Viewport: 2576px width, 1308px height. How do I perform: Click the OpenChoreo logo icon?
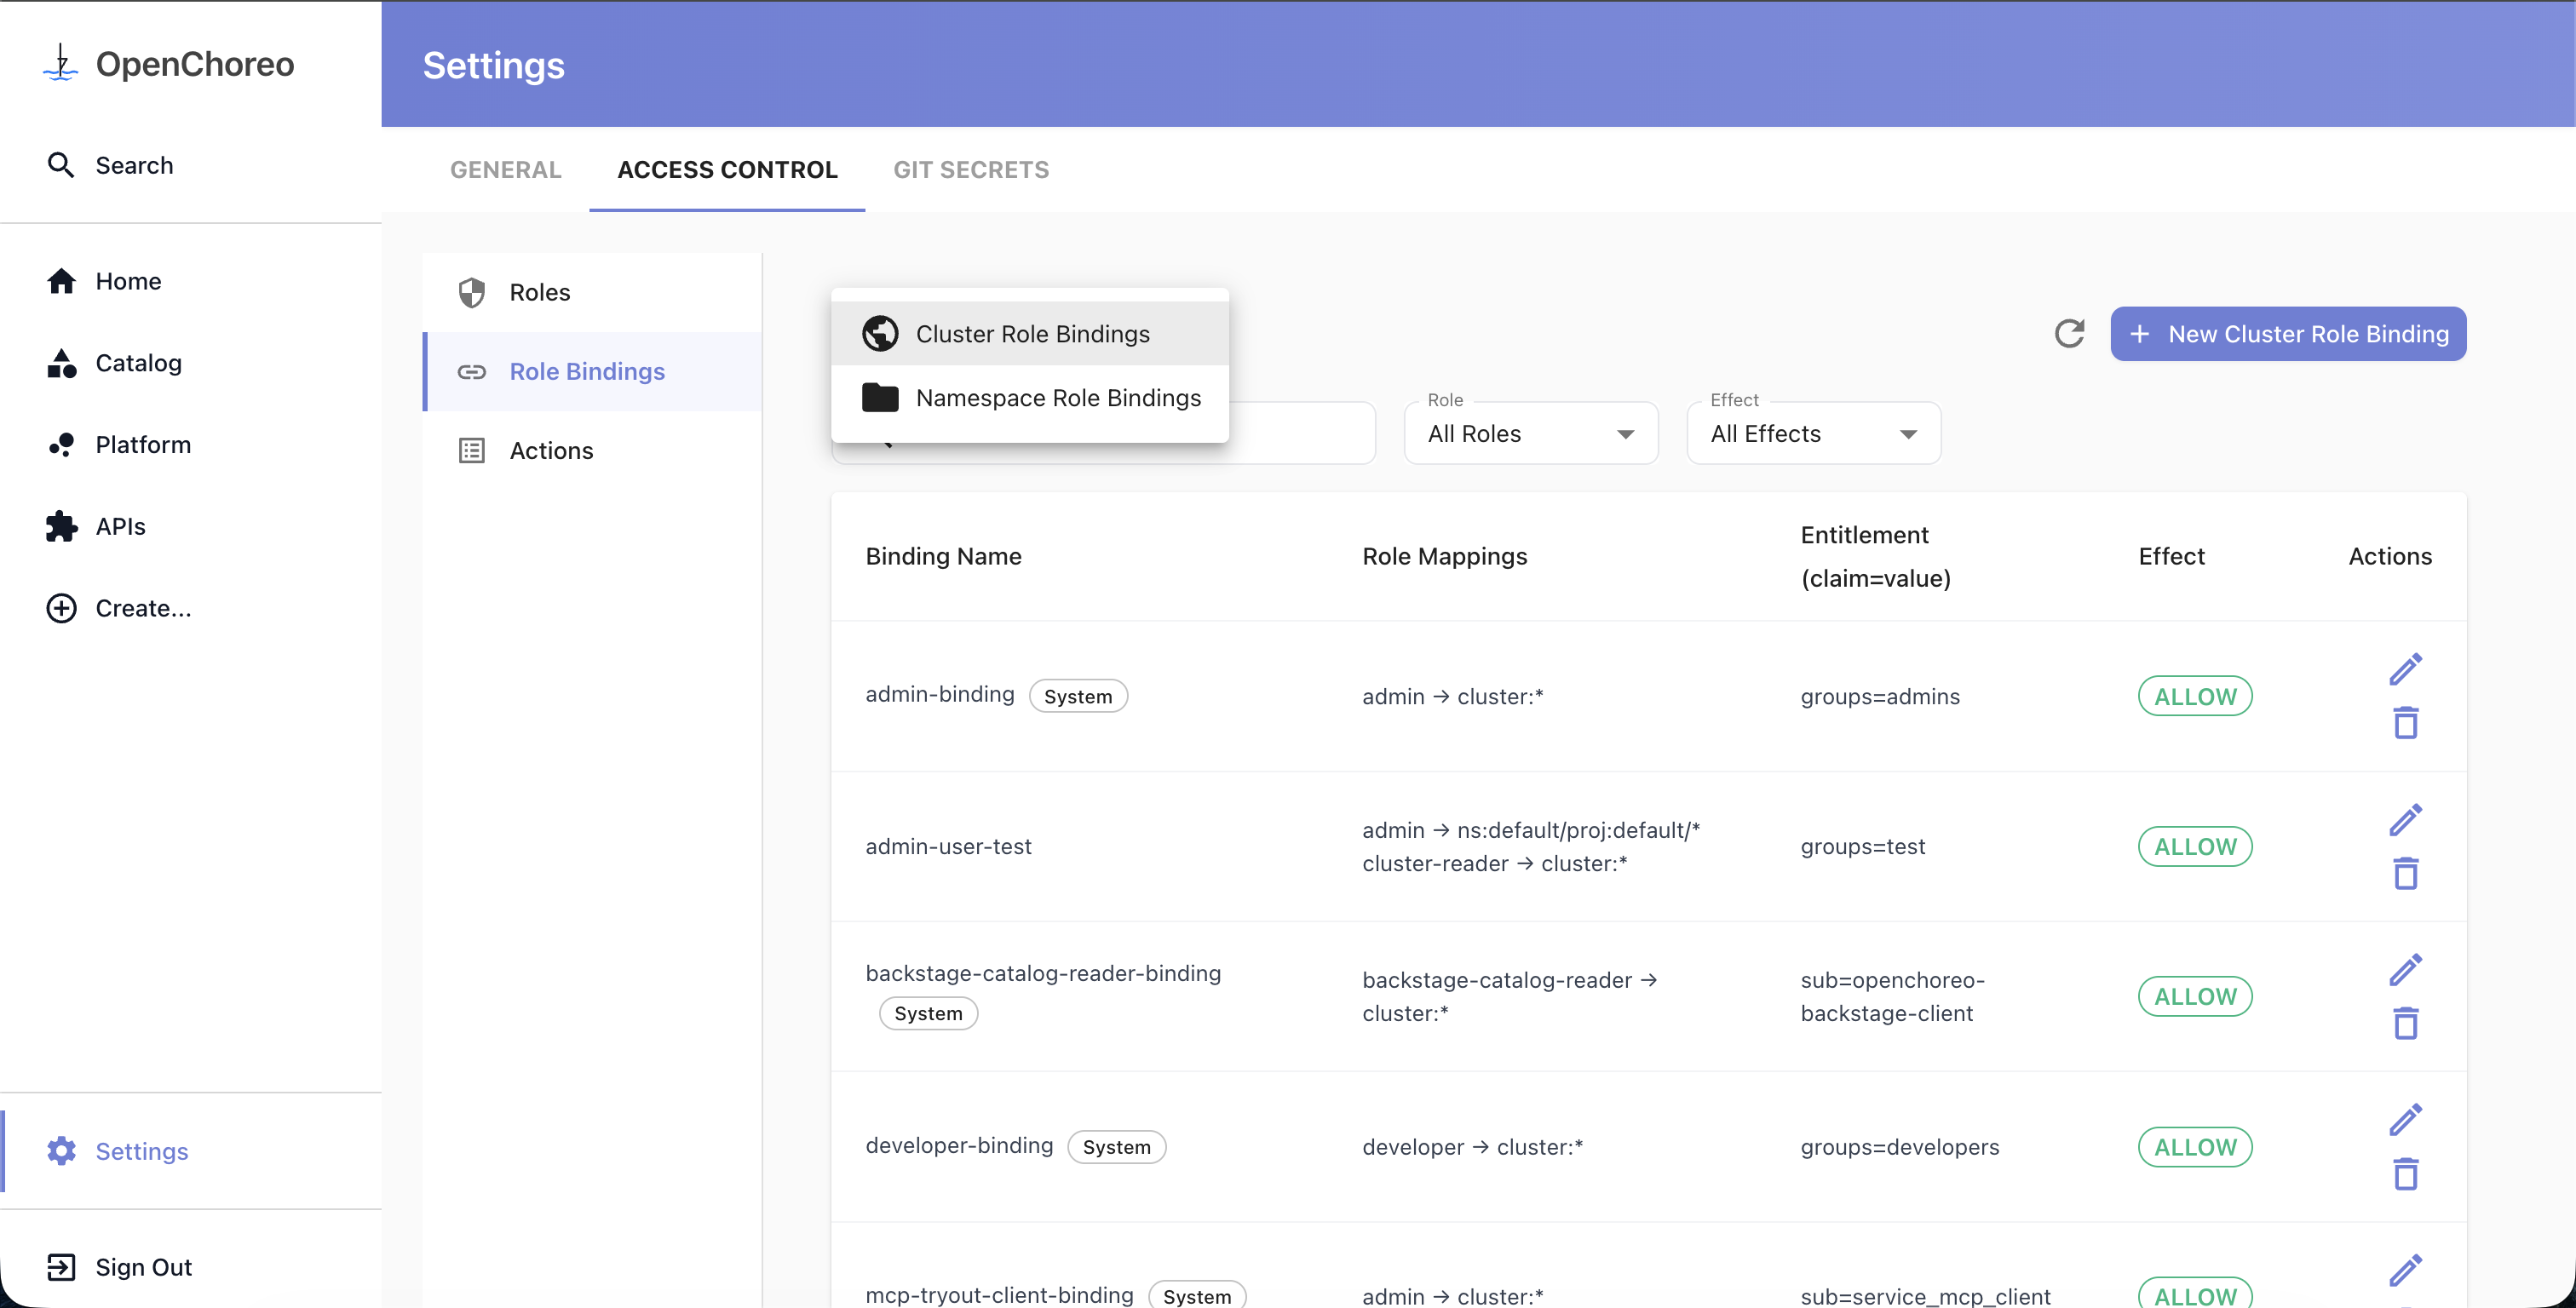coord(60,63)
